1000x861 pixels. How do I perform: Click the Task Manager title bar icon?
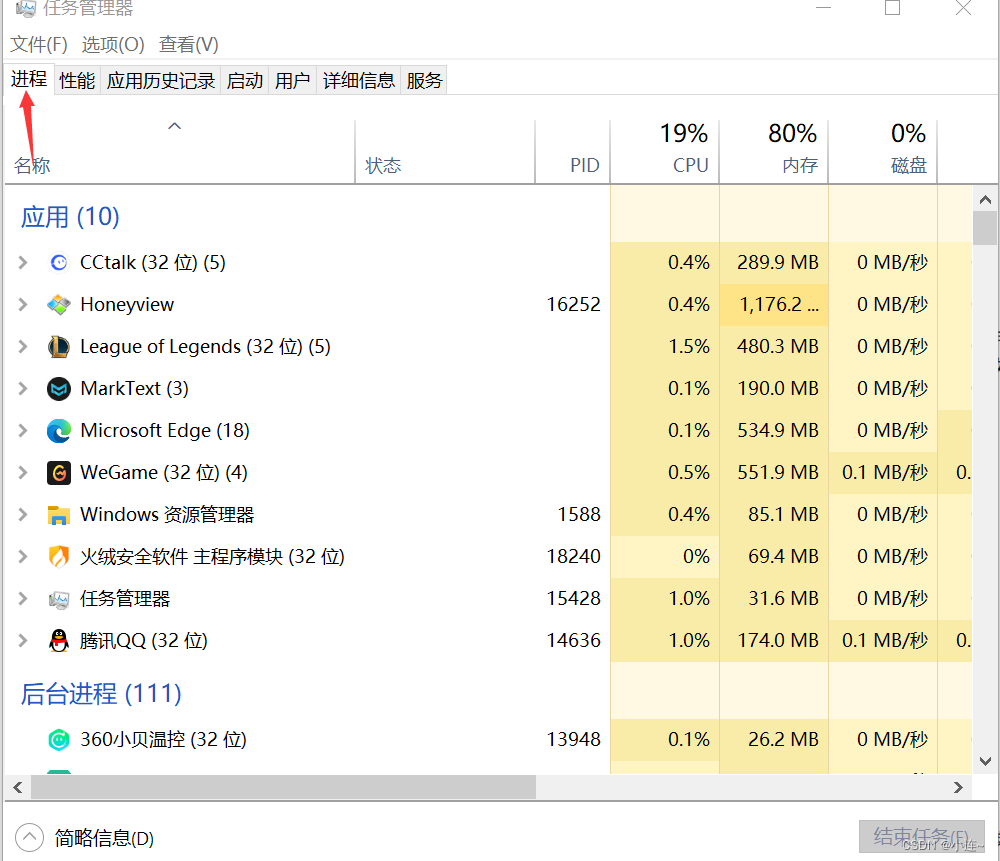(26, 8)
